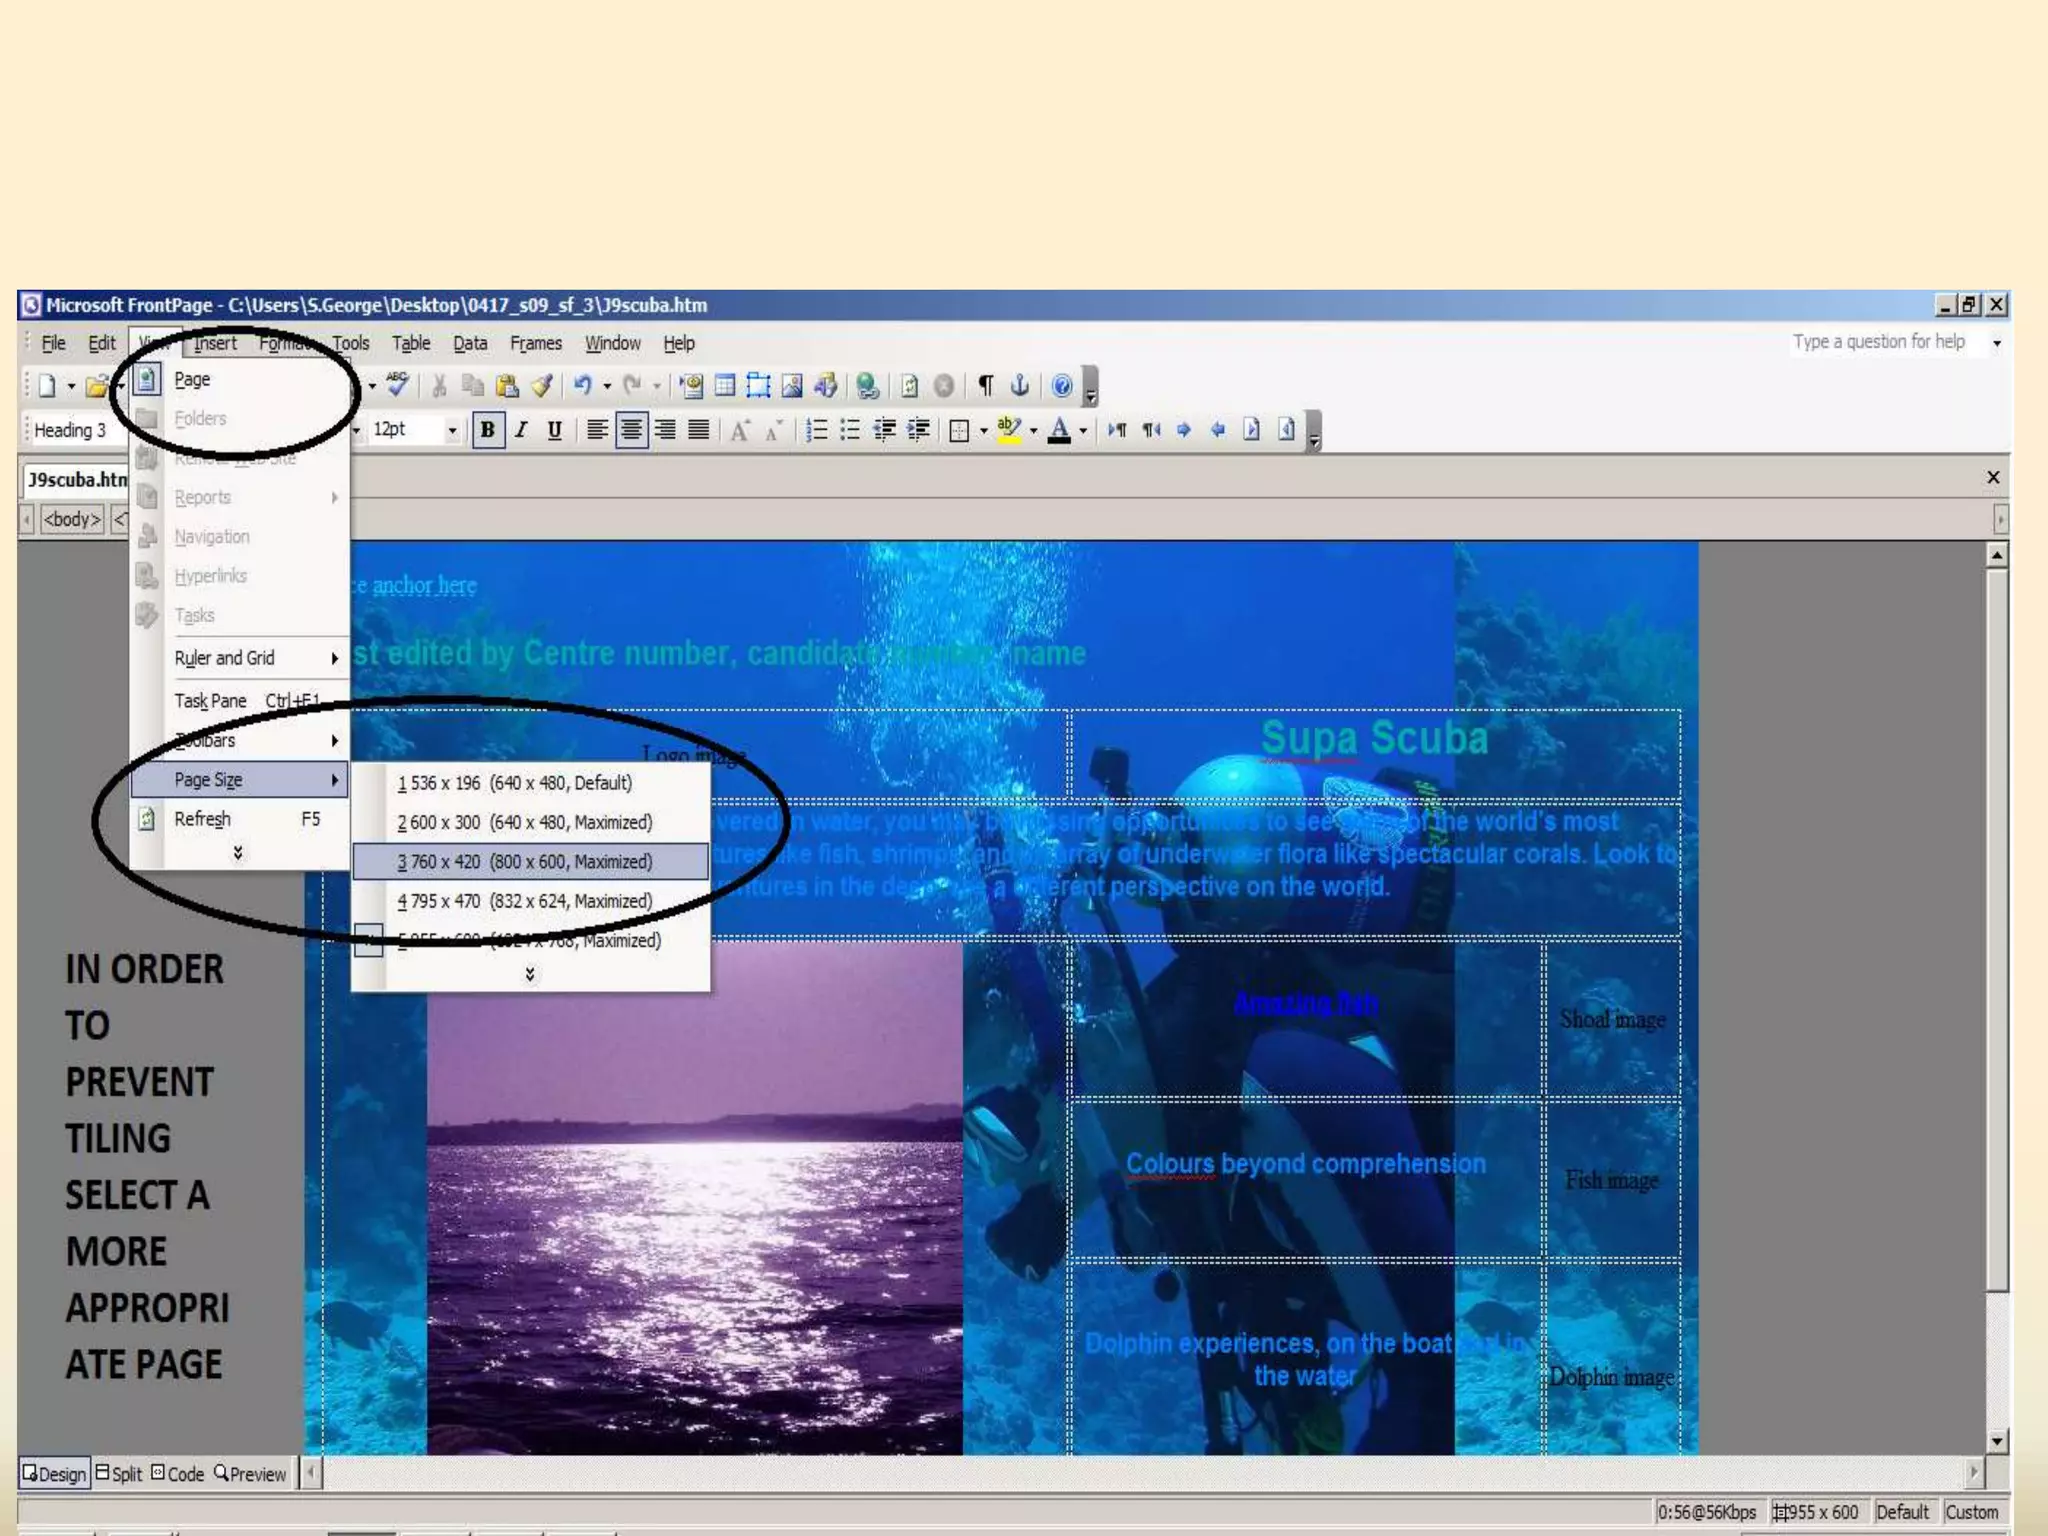This screenshot has width=2048, height=1536.
Task: Click the spelling check icon
Action: (397, 384)
